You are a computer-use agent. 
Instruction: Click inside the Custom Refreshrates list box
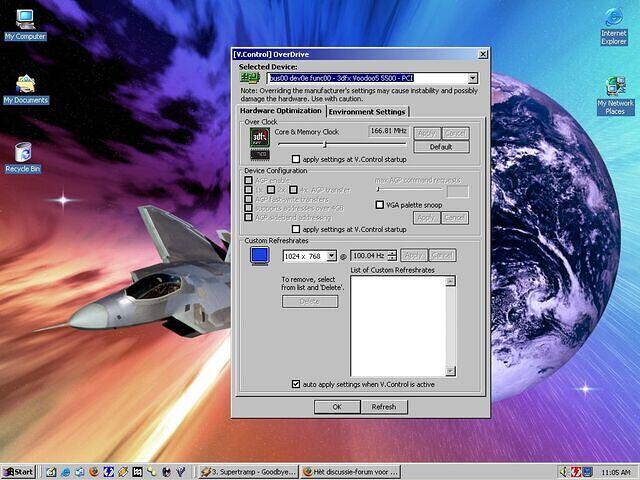coord(398,326)
